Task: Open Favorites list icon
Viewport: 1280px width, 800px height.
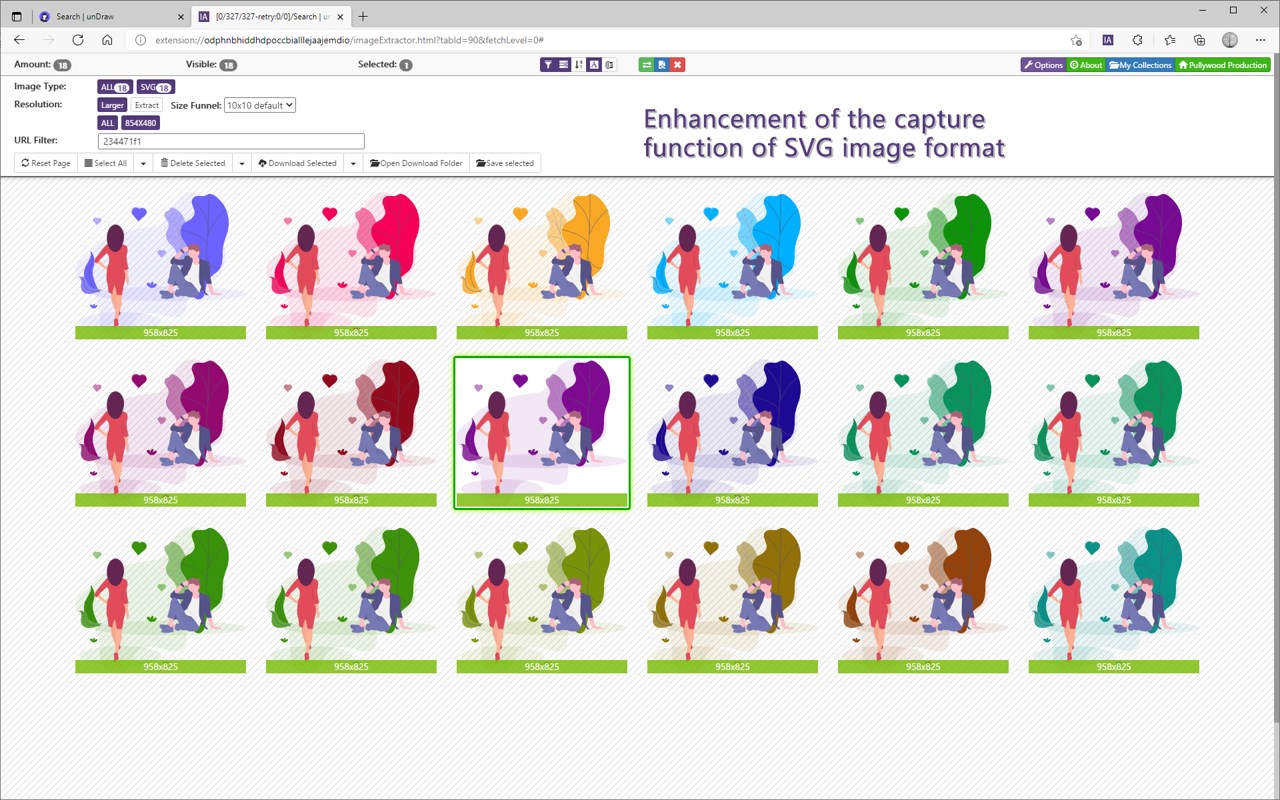Action: (1169, 40)
